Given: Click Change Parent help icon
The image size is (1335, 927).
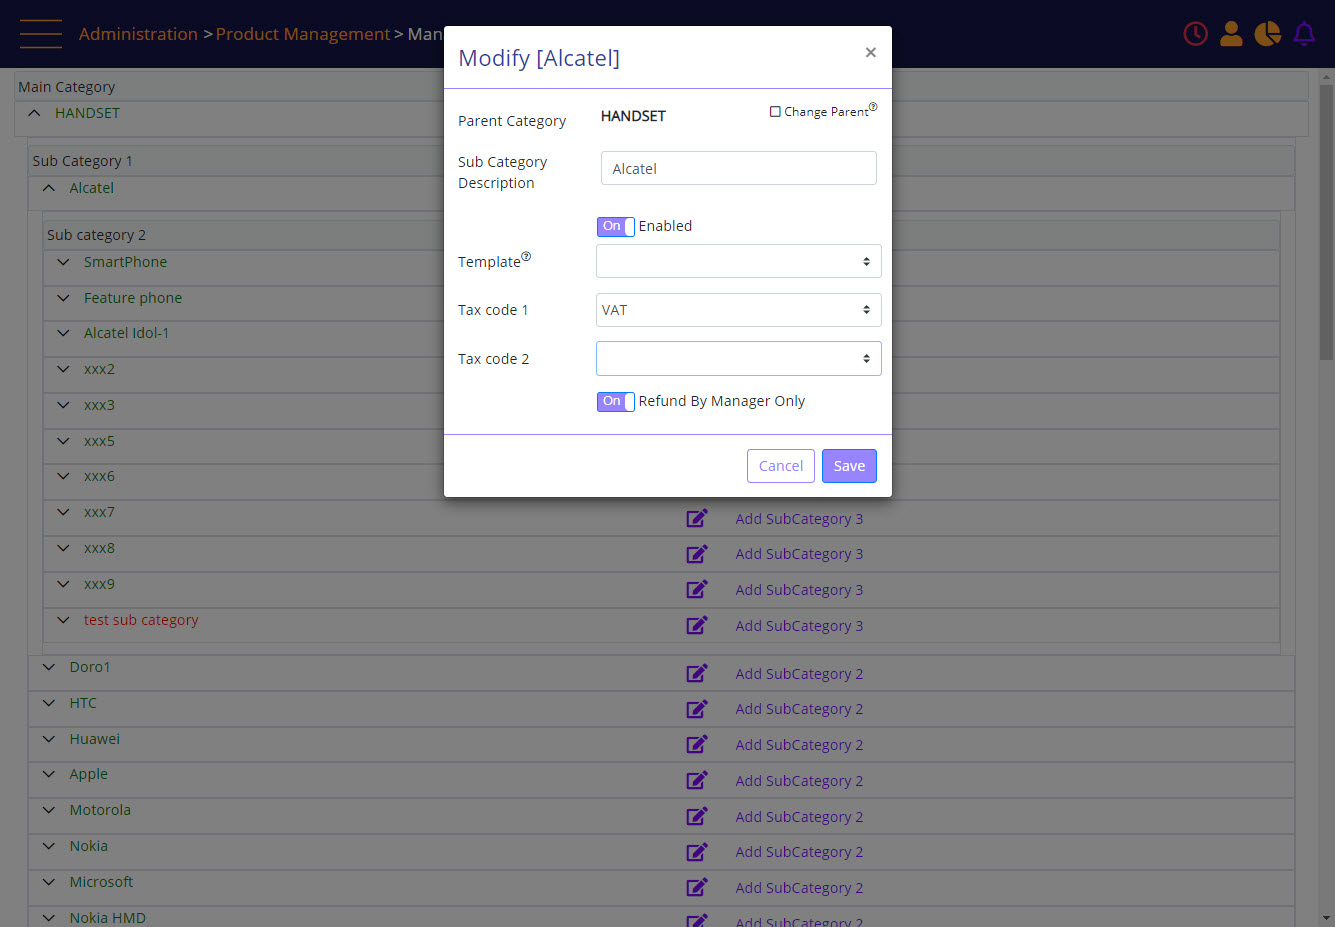Looking at the screenshot, I should (873, 107).
